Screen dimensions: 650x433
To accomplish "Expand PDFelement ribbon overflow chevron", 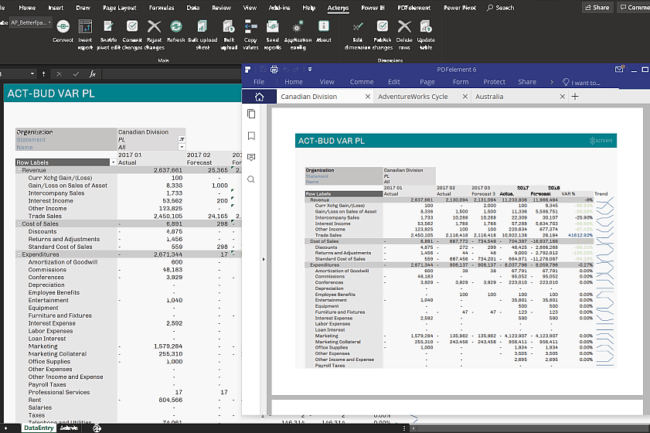I will [x=552, y=82].
